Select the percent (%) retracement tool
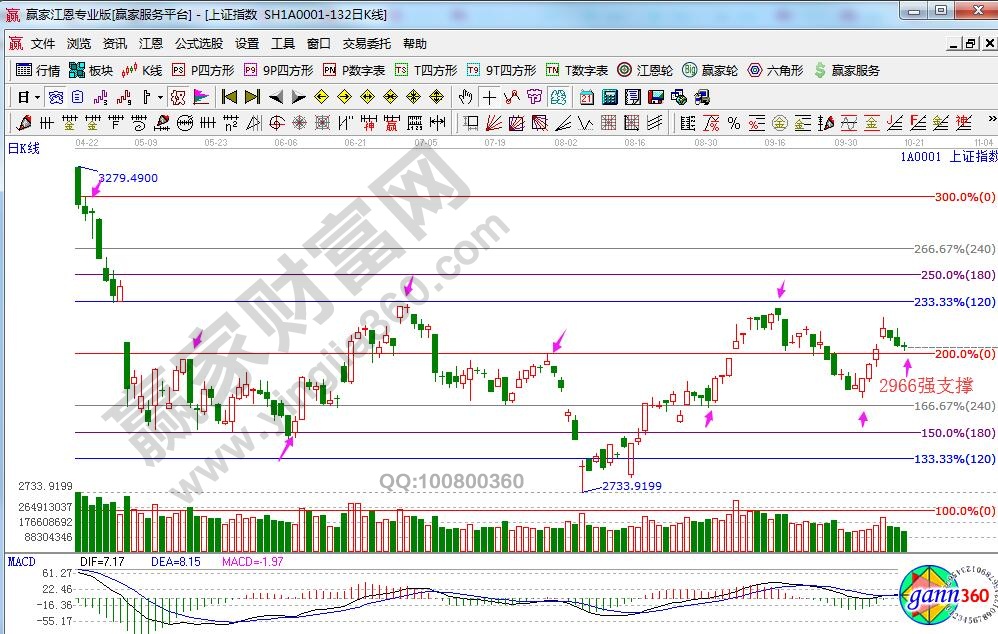This screenshot has width=998, height=634. click(x=733, y=123)
